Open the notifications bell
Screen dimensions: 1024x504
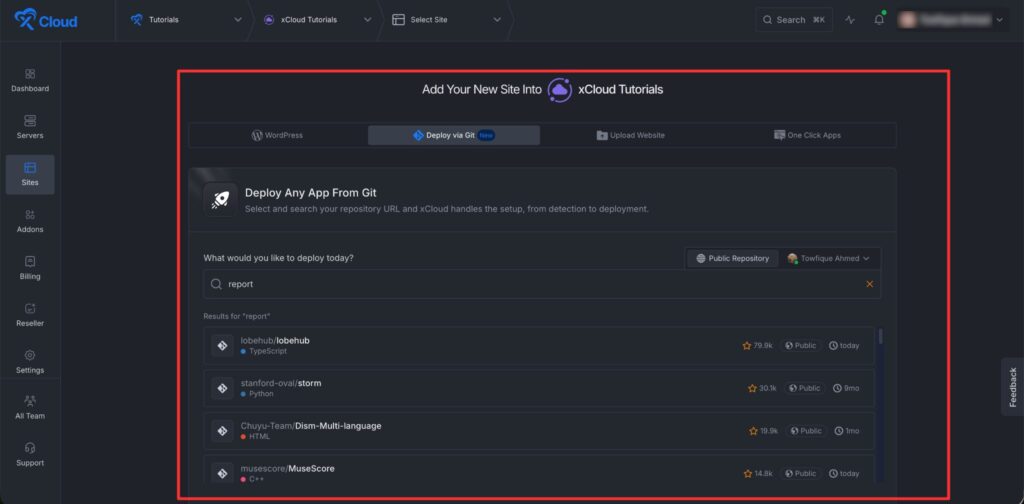click(x=879, y=20)
